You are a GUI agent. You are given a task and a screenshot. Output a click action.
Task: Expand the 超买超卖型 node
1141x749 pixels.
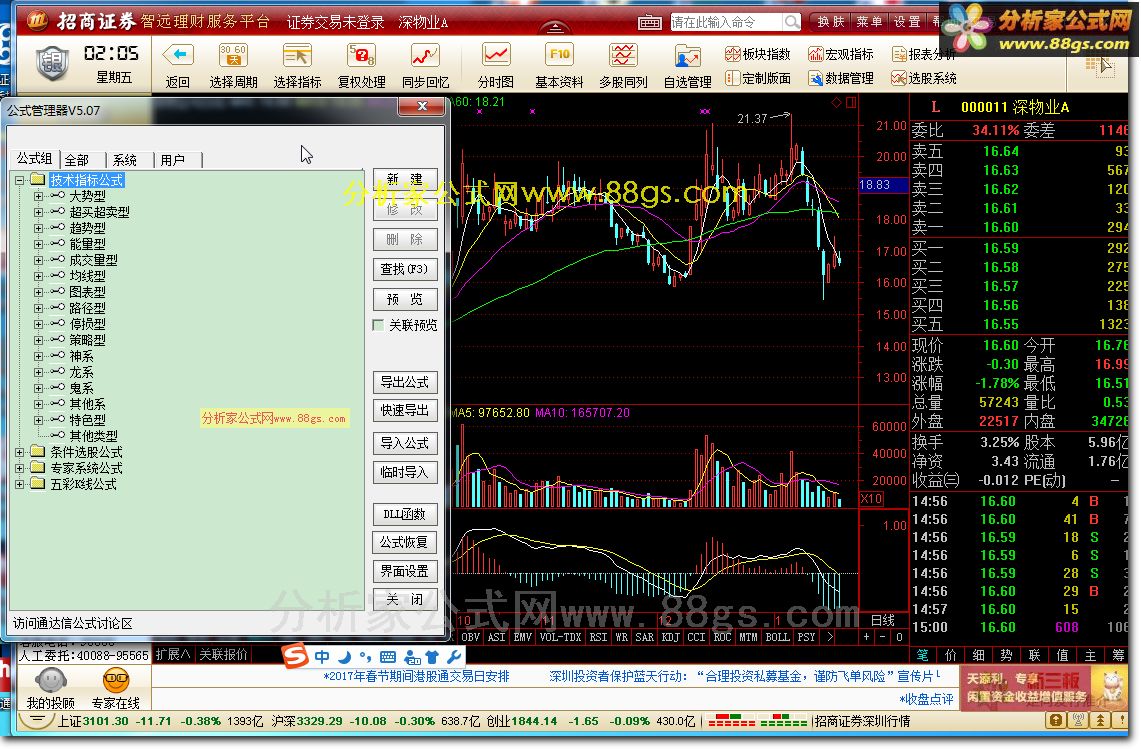(x=39, y=212)
